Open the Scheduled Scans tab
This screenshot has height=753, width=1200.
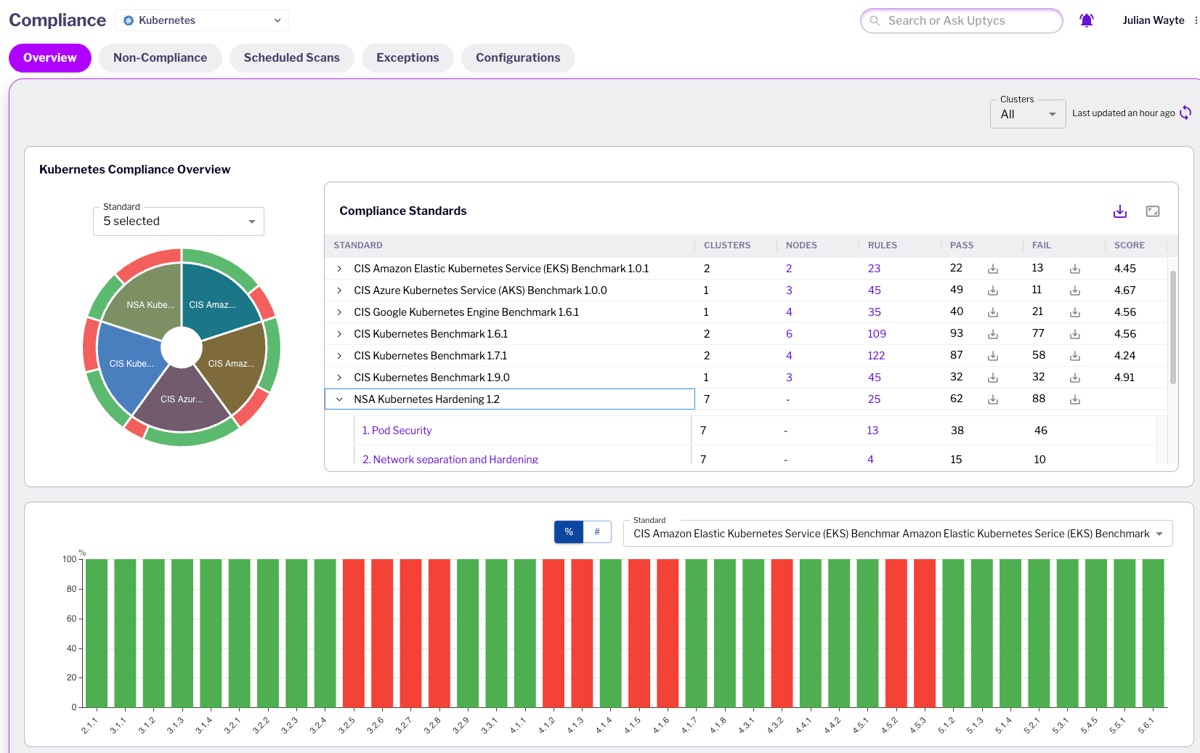coord(292,58)
